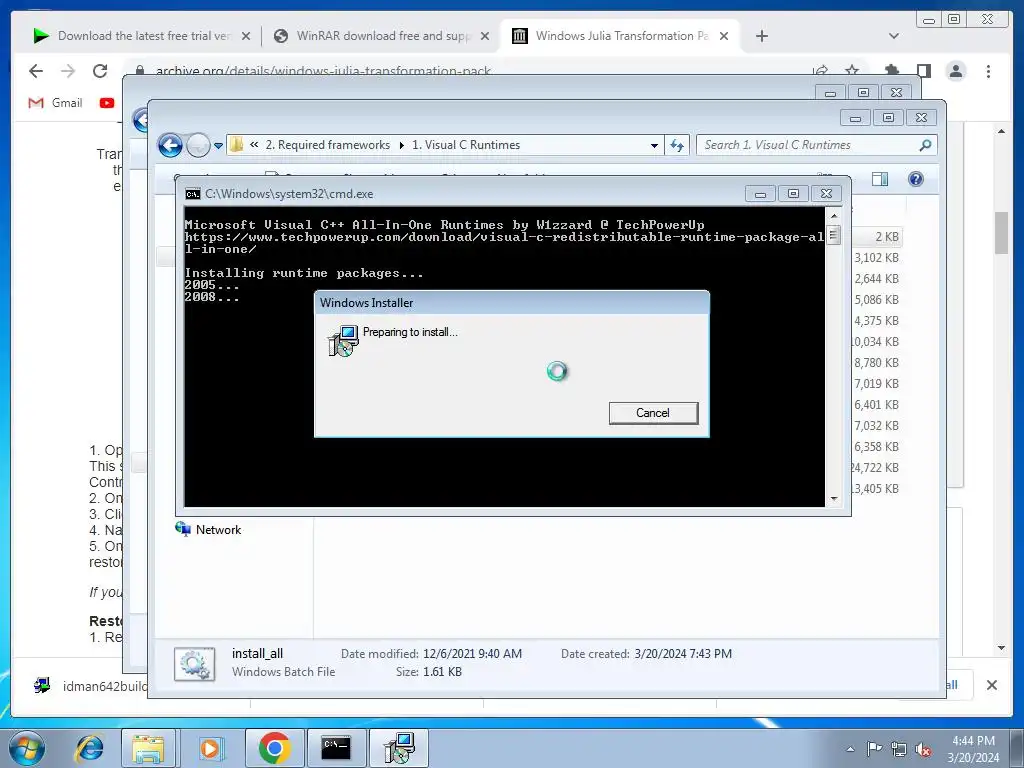The image size is (1024, 768).
Task: Open Windows Explorer from taskbar
Action: (x=148, y=748)
